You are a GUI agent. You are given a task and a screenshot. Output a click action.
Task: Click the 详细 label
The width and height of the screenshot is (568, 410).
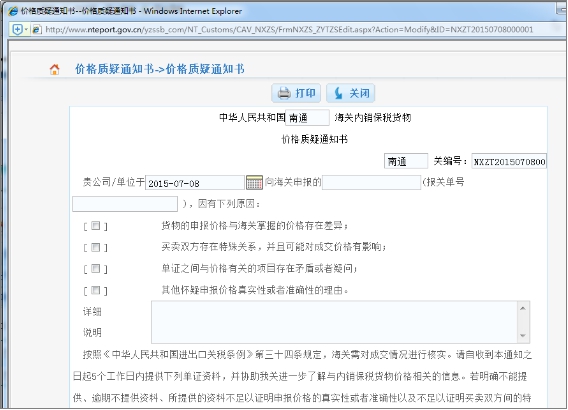92,311
